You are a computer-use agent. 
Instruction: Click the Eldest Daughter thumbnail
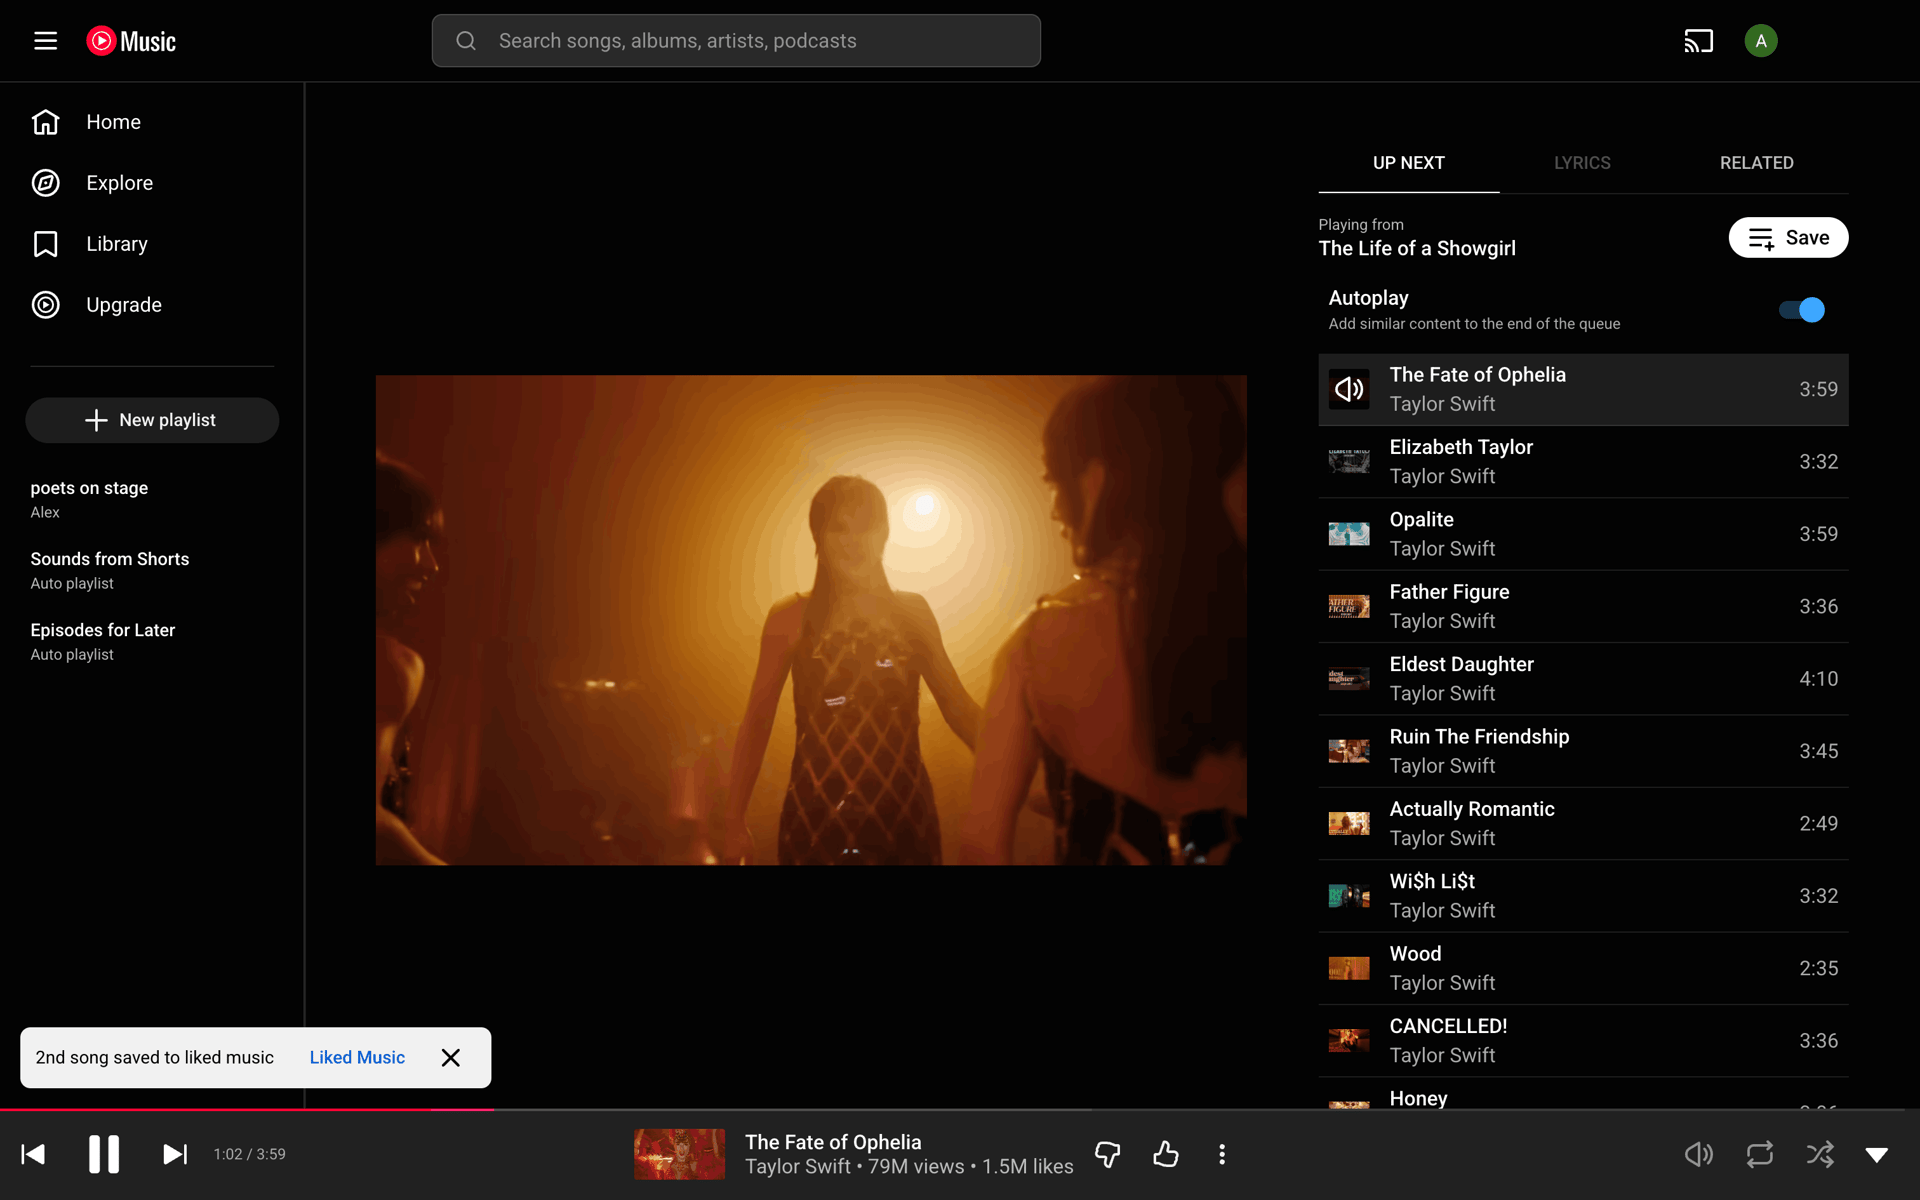click(1349, 679)
